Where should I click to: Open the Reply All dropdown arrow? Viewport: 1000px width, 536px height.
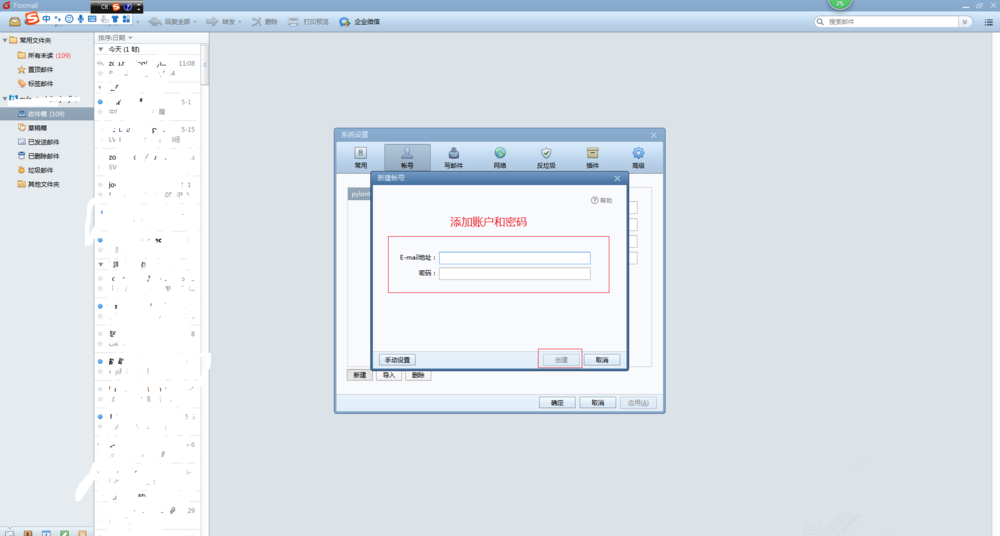[x=195, y=22]
